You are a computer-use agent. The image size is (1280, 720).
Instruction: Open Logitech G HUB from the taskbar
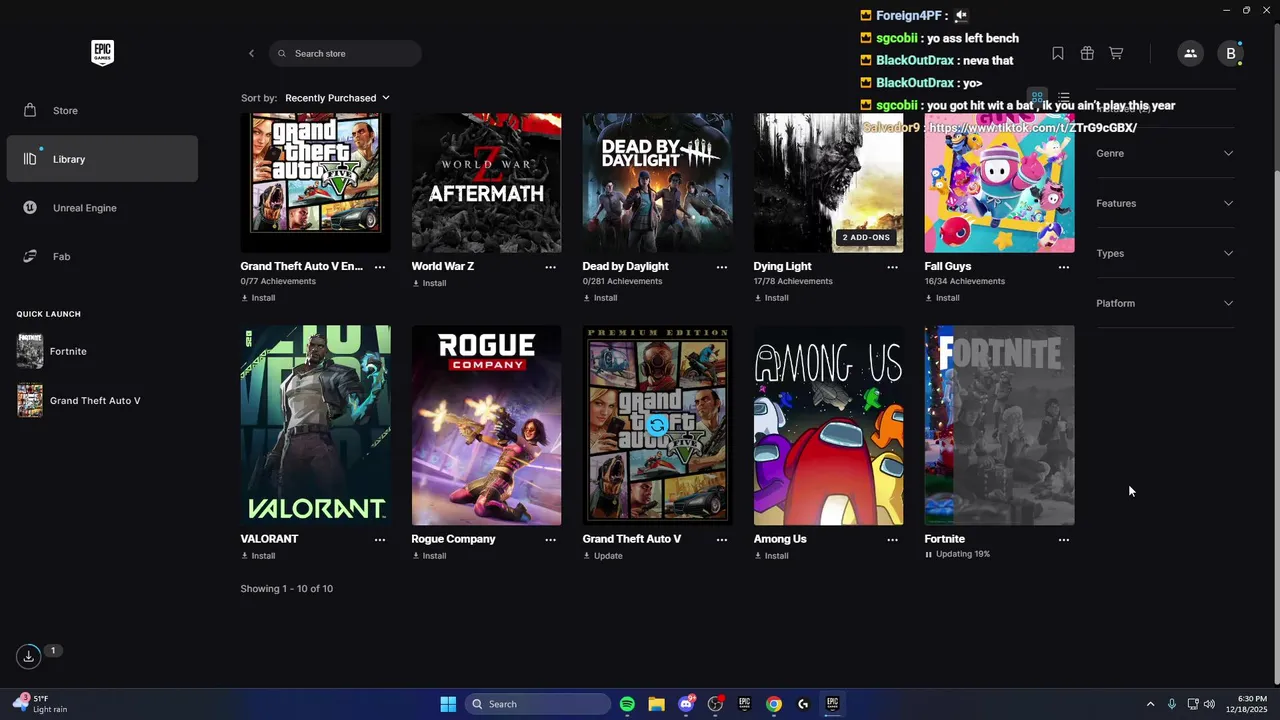pyautogui.click(x=803, y=704)
